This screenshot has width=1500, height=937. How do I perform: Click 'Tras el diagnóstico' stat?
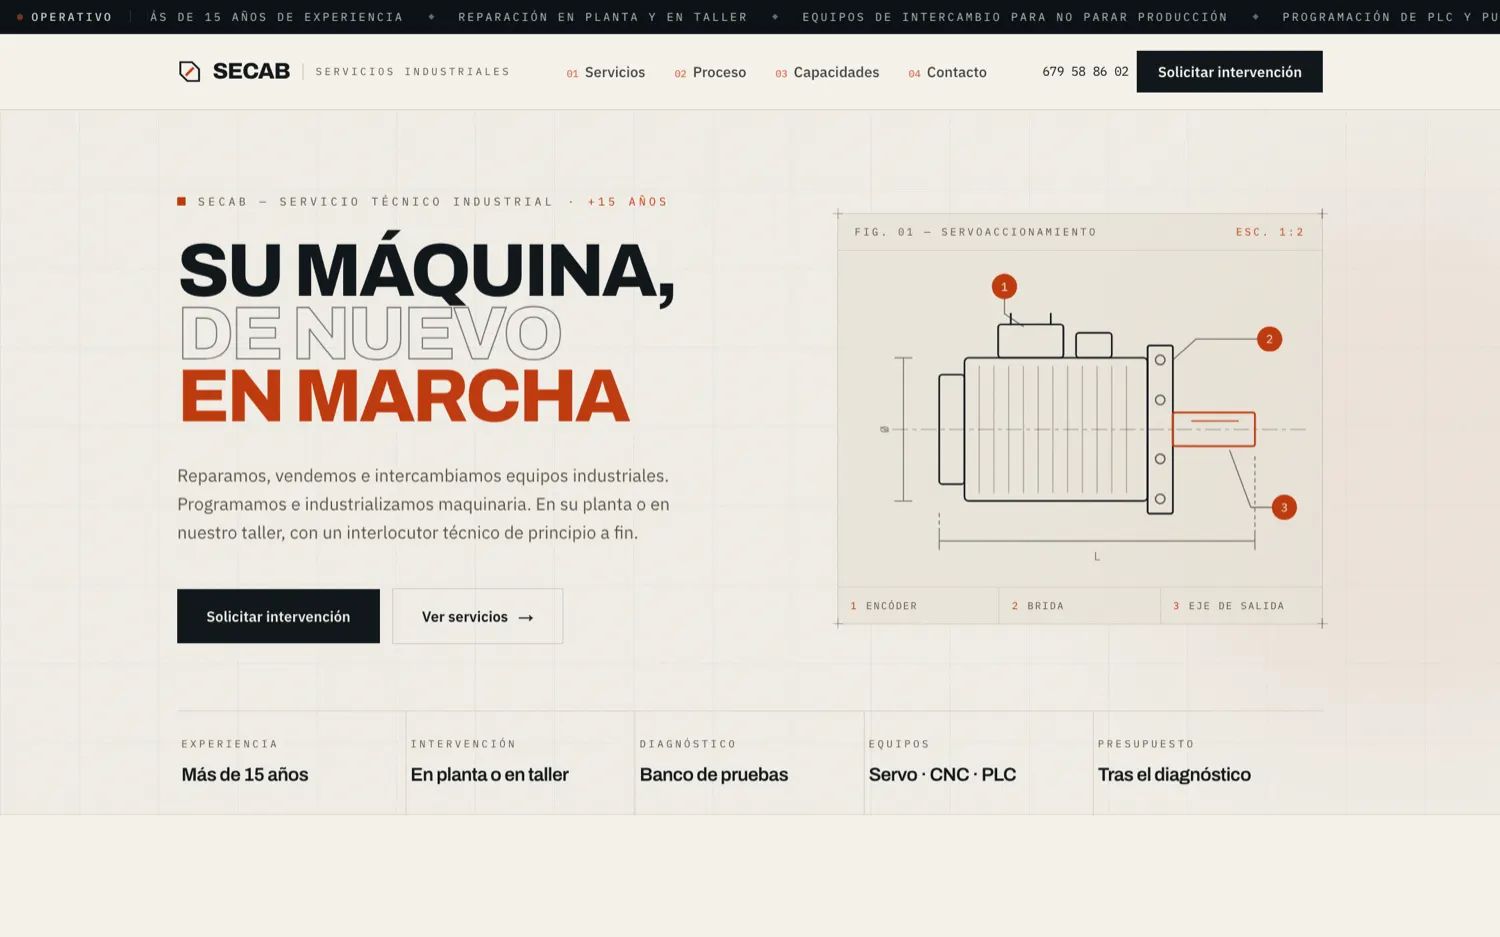(x=1174, y=774)
